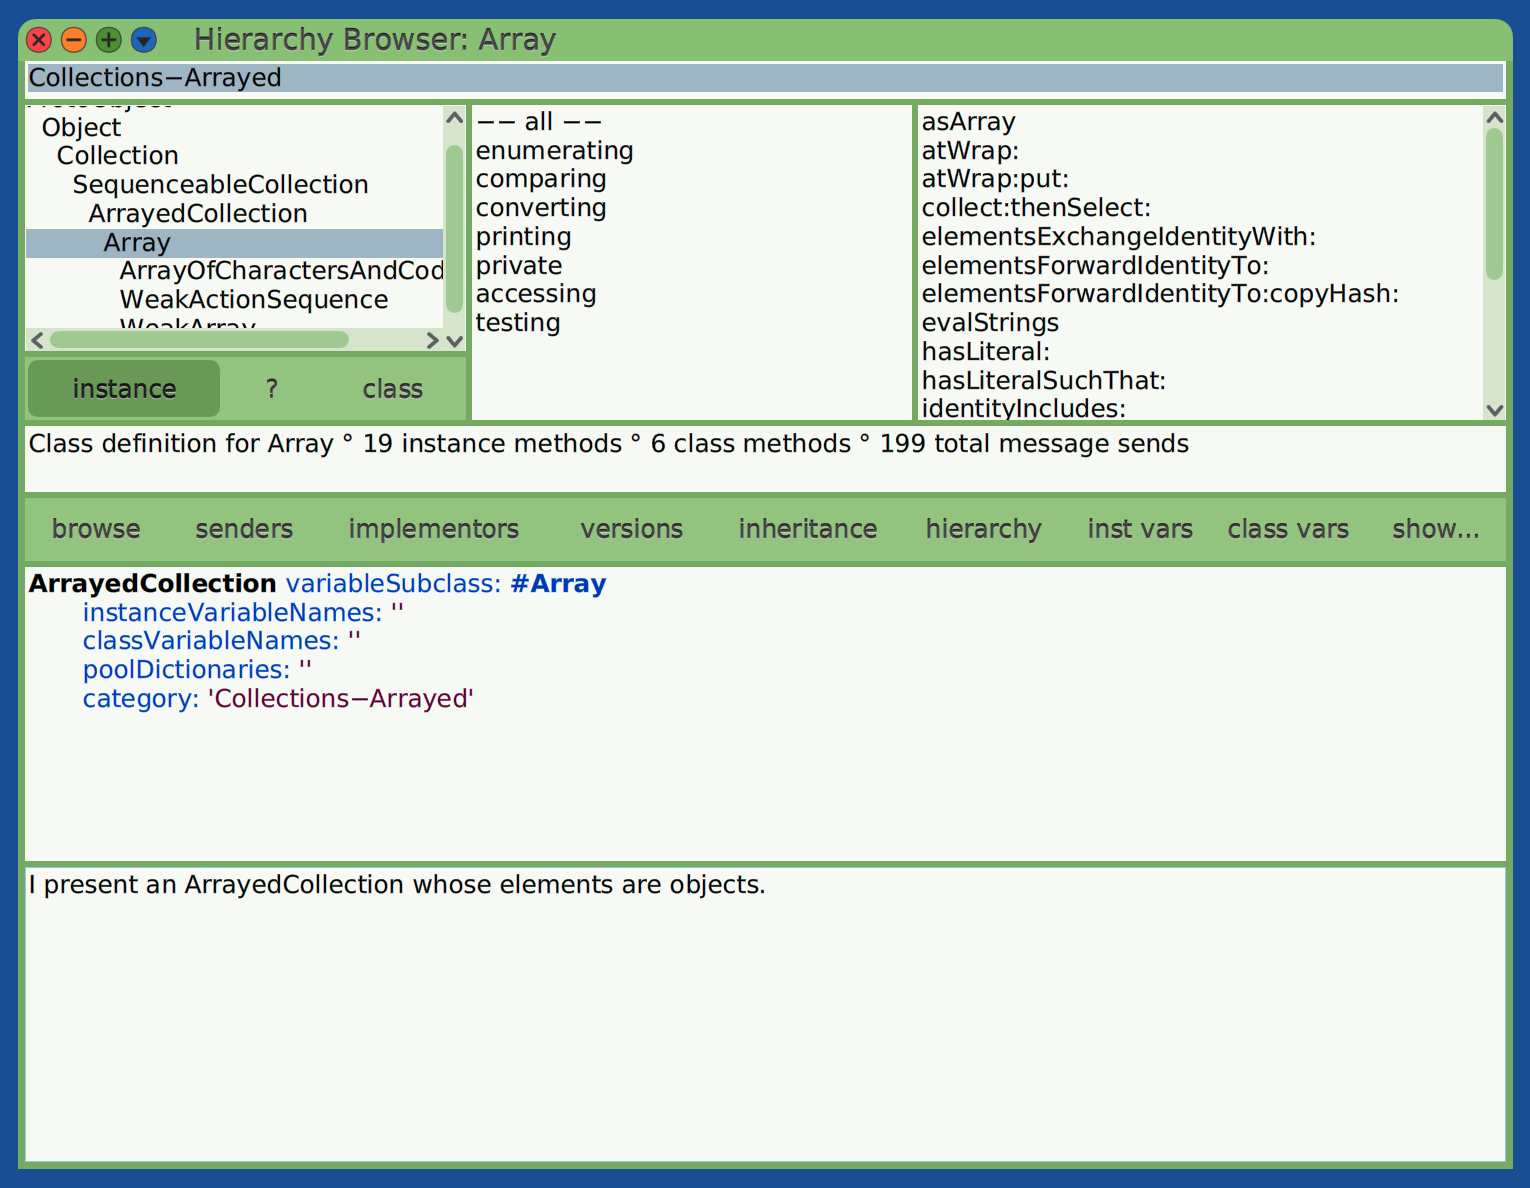The height and width of the screenshot is (1188, 1530).
Task: Switch to the class side view
Action: (392, 388)
